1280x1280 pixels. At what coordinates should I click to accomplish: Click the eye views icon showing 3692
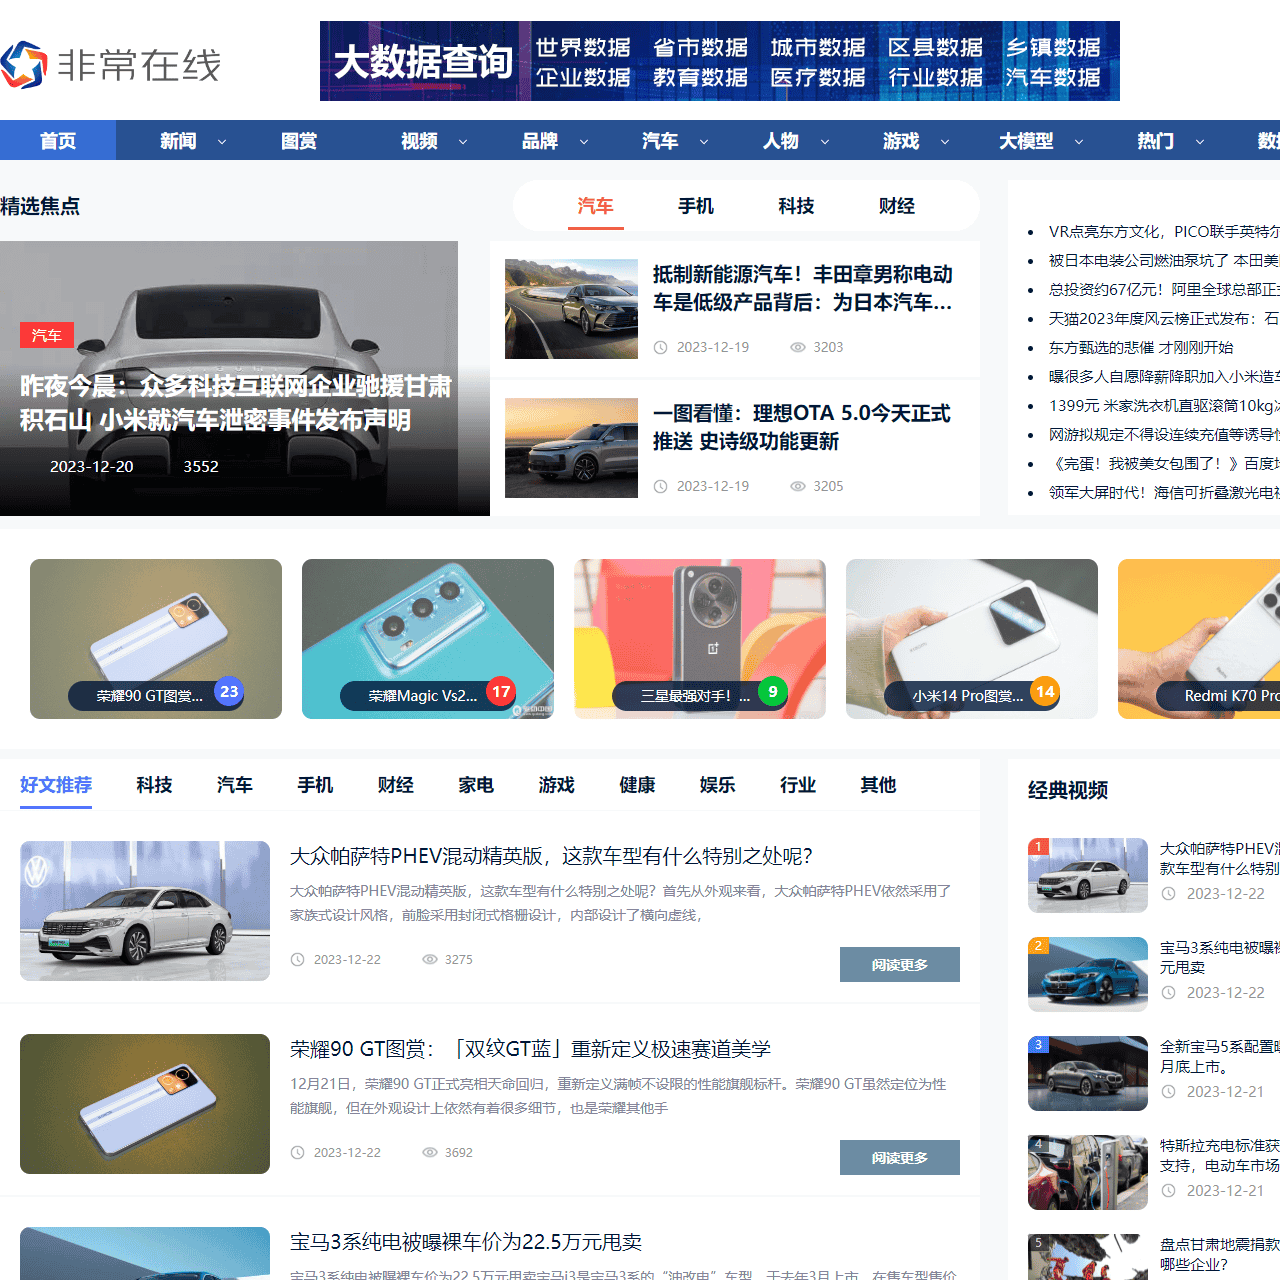tap(430, 1152)
